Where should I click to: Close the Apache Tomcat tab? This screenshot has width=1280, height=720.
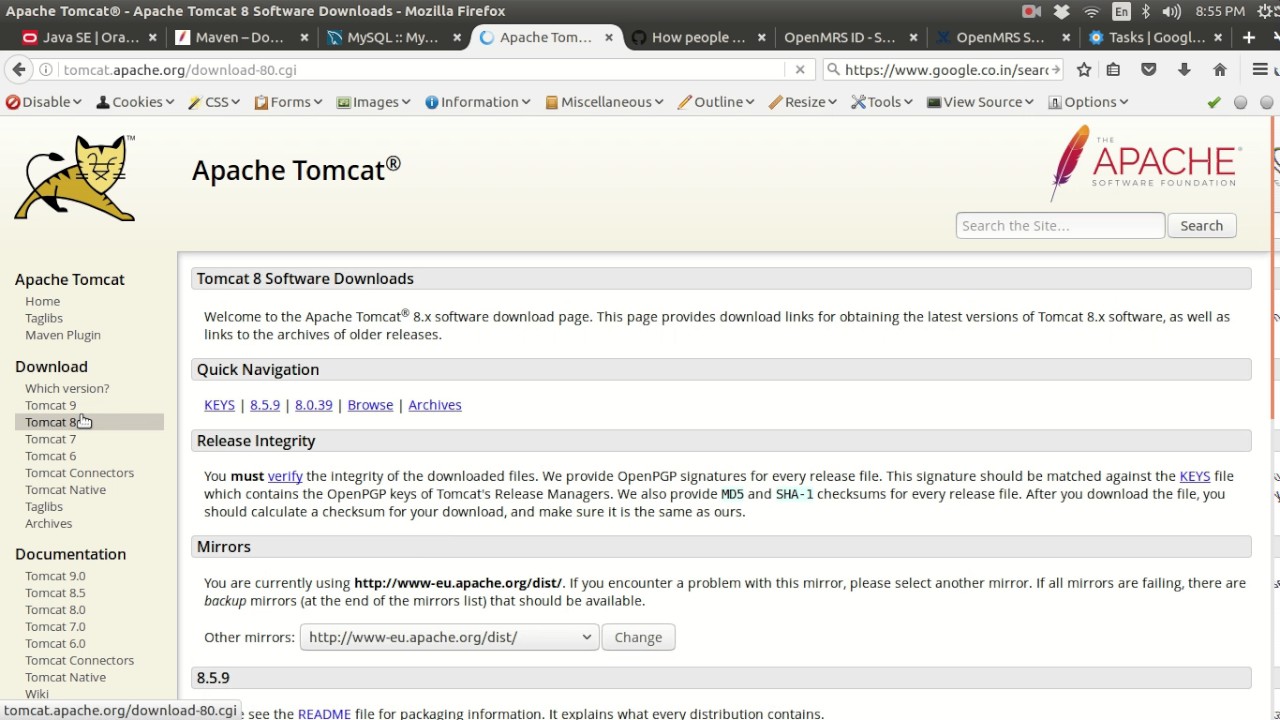pyautogui.click(x=609, y=37)
